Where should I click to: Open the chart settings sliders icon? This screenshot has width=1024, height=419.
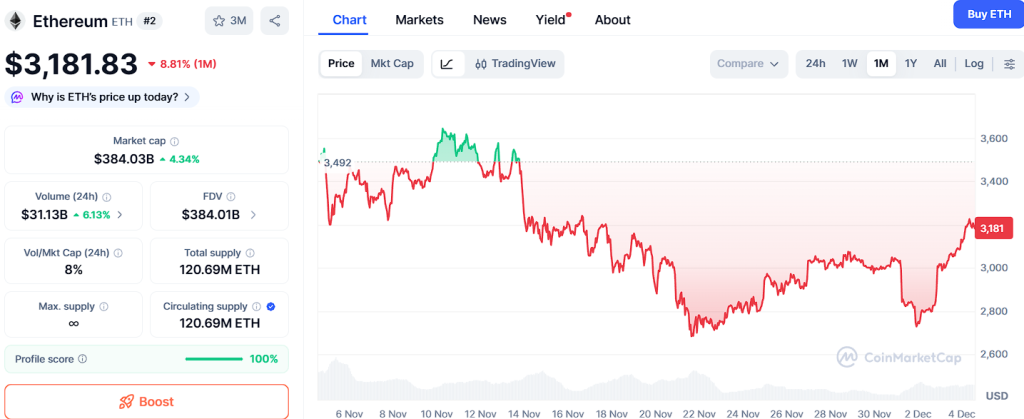(1008, 64)
